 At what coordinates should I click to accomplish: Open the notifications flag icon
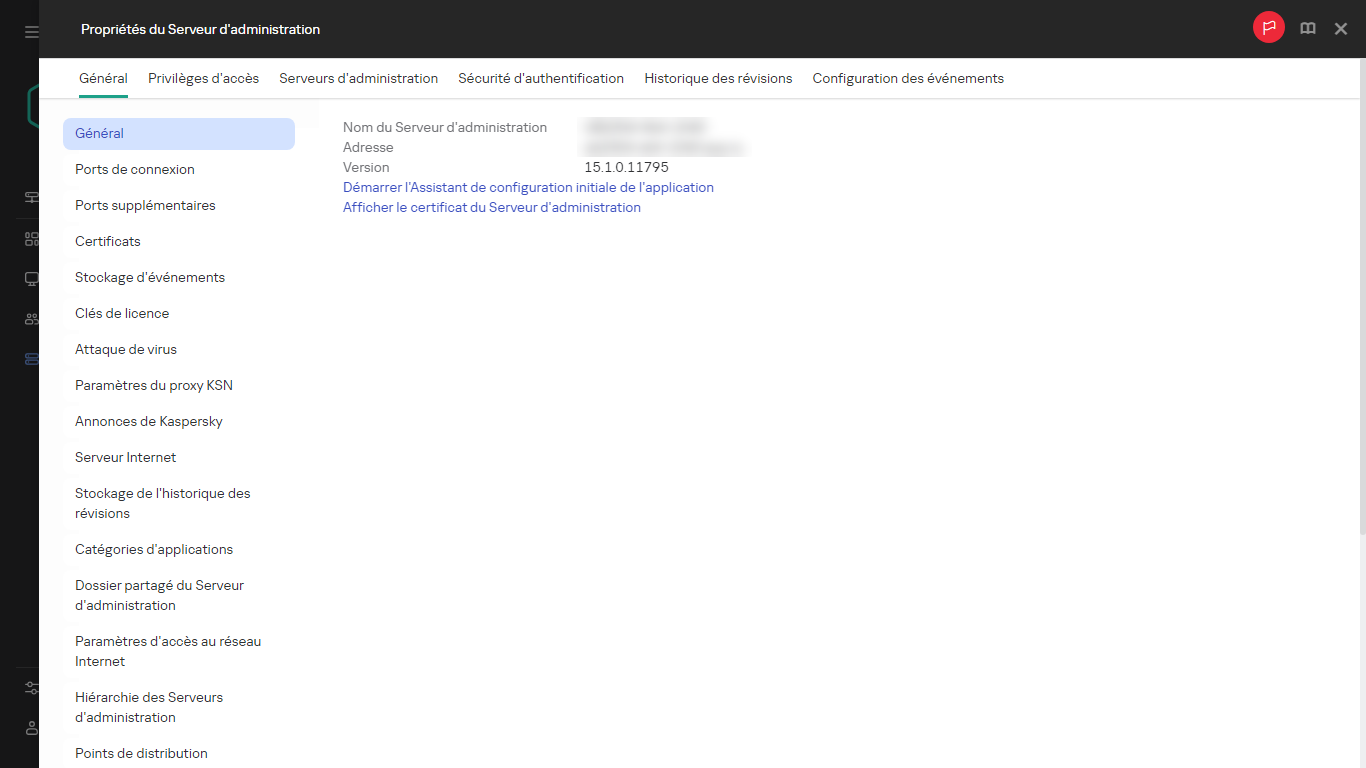(x=1268, y=27)
